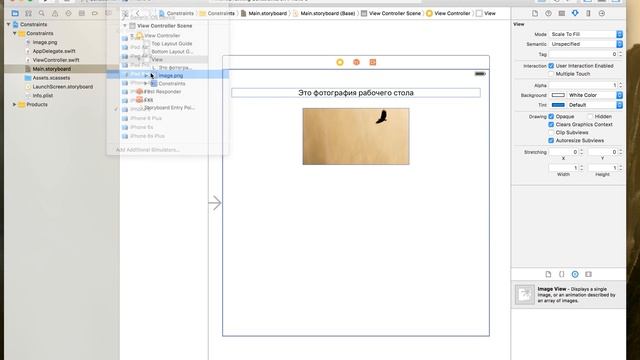Viewport: 640px width, 360px height.
Task: Open the Test navigator icon
Action: click(68, 13)
